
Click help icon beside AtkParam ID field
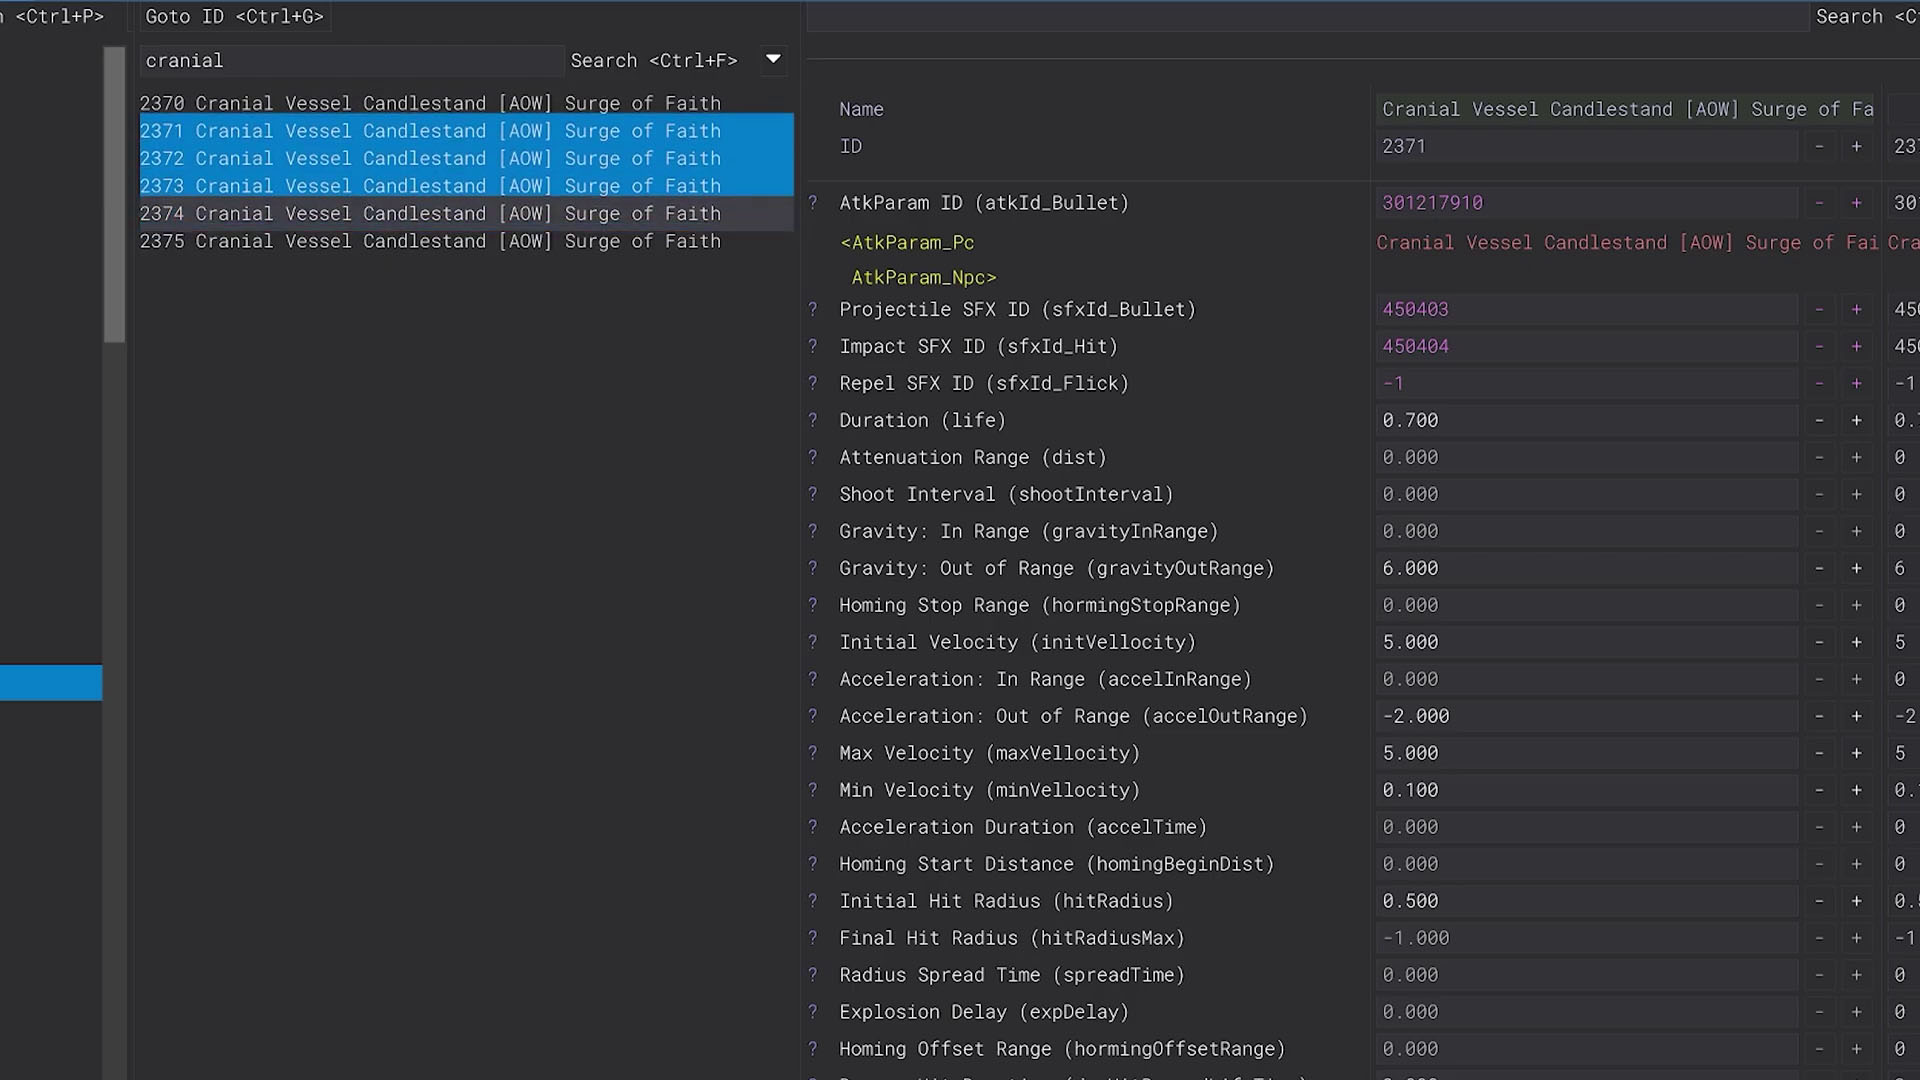(x=813, y=203)
